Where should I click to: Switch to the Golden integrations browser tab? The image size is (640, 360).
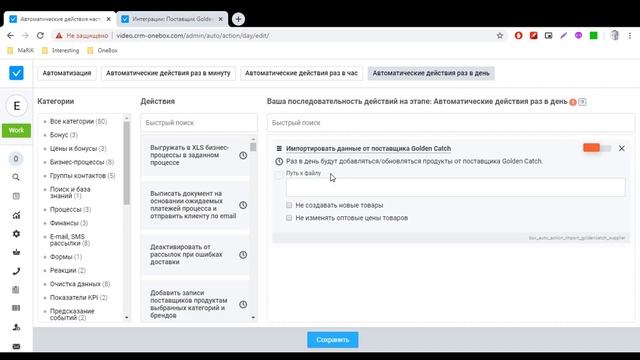172,19
